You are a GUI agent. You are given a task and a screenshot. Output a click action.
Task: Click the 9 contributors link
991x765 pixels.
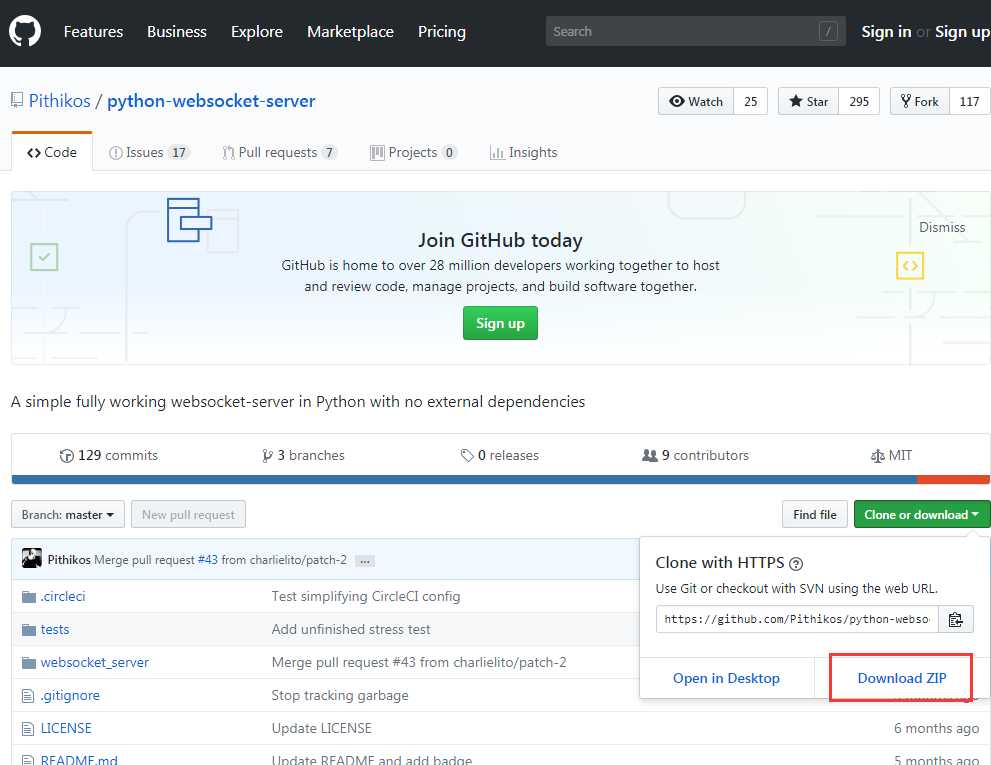pyautogui.click(x=695, y=455)
